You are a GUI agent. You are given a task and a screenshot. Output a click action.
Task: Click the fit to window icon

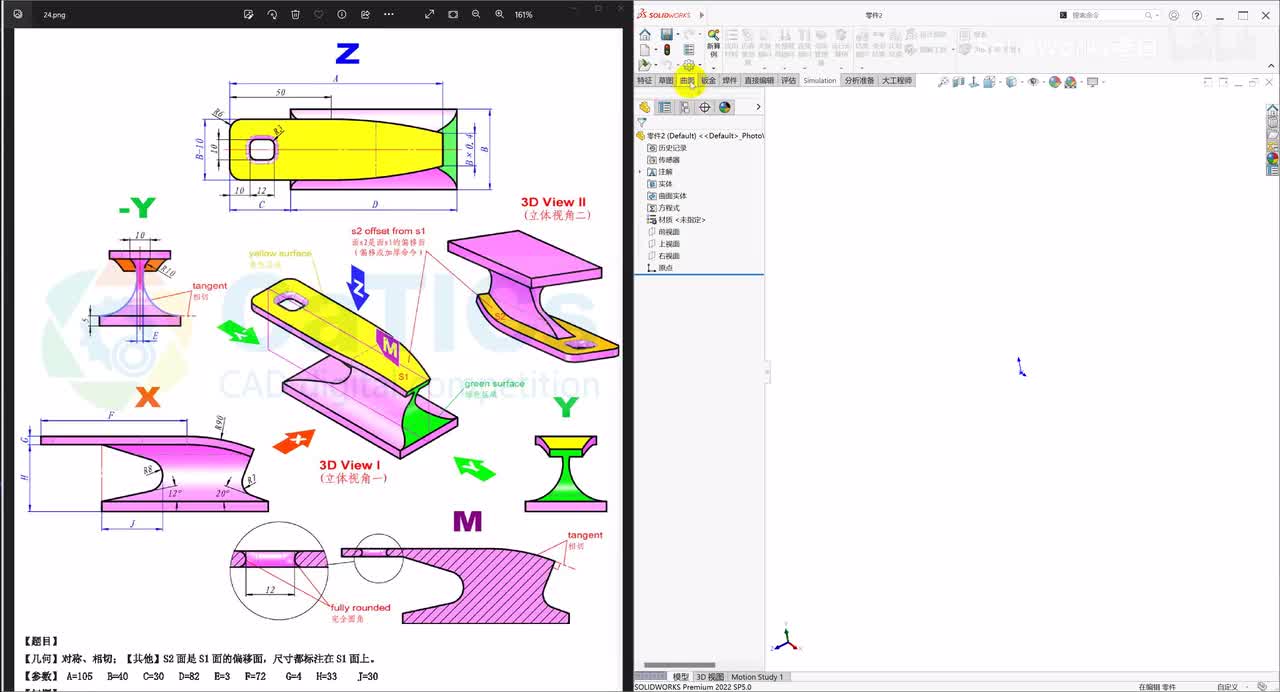453,14
